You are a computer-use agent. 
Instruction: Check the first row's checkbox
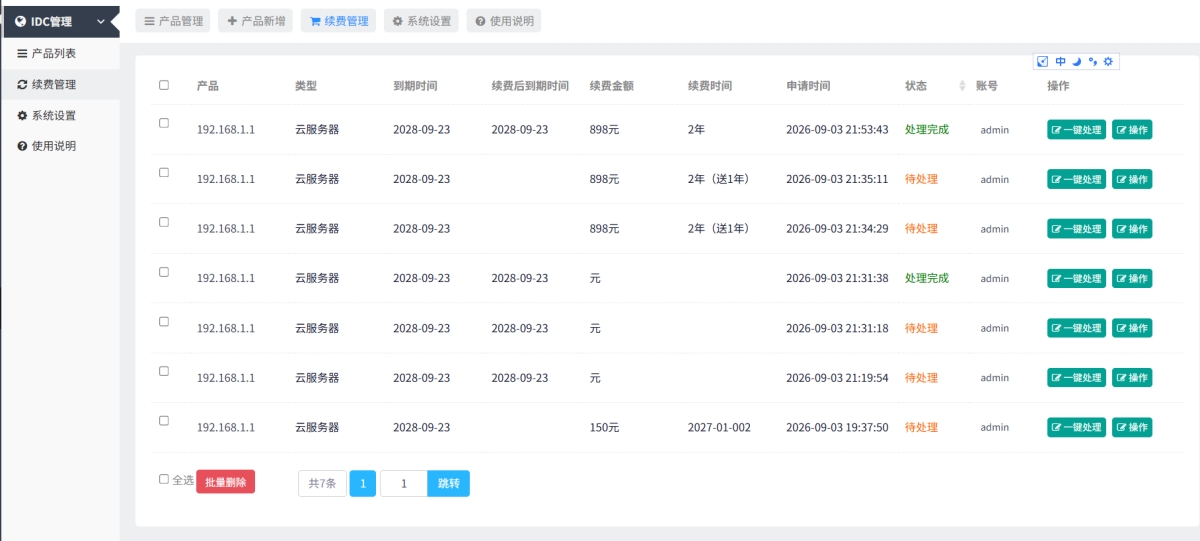pos(164,123)
